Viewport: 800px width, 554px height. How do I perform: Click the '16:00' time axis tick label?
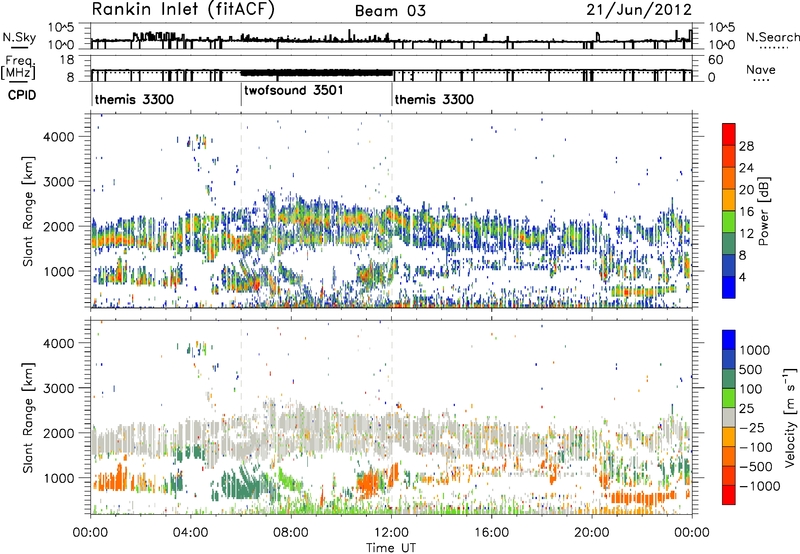point(491,533)
